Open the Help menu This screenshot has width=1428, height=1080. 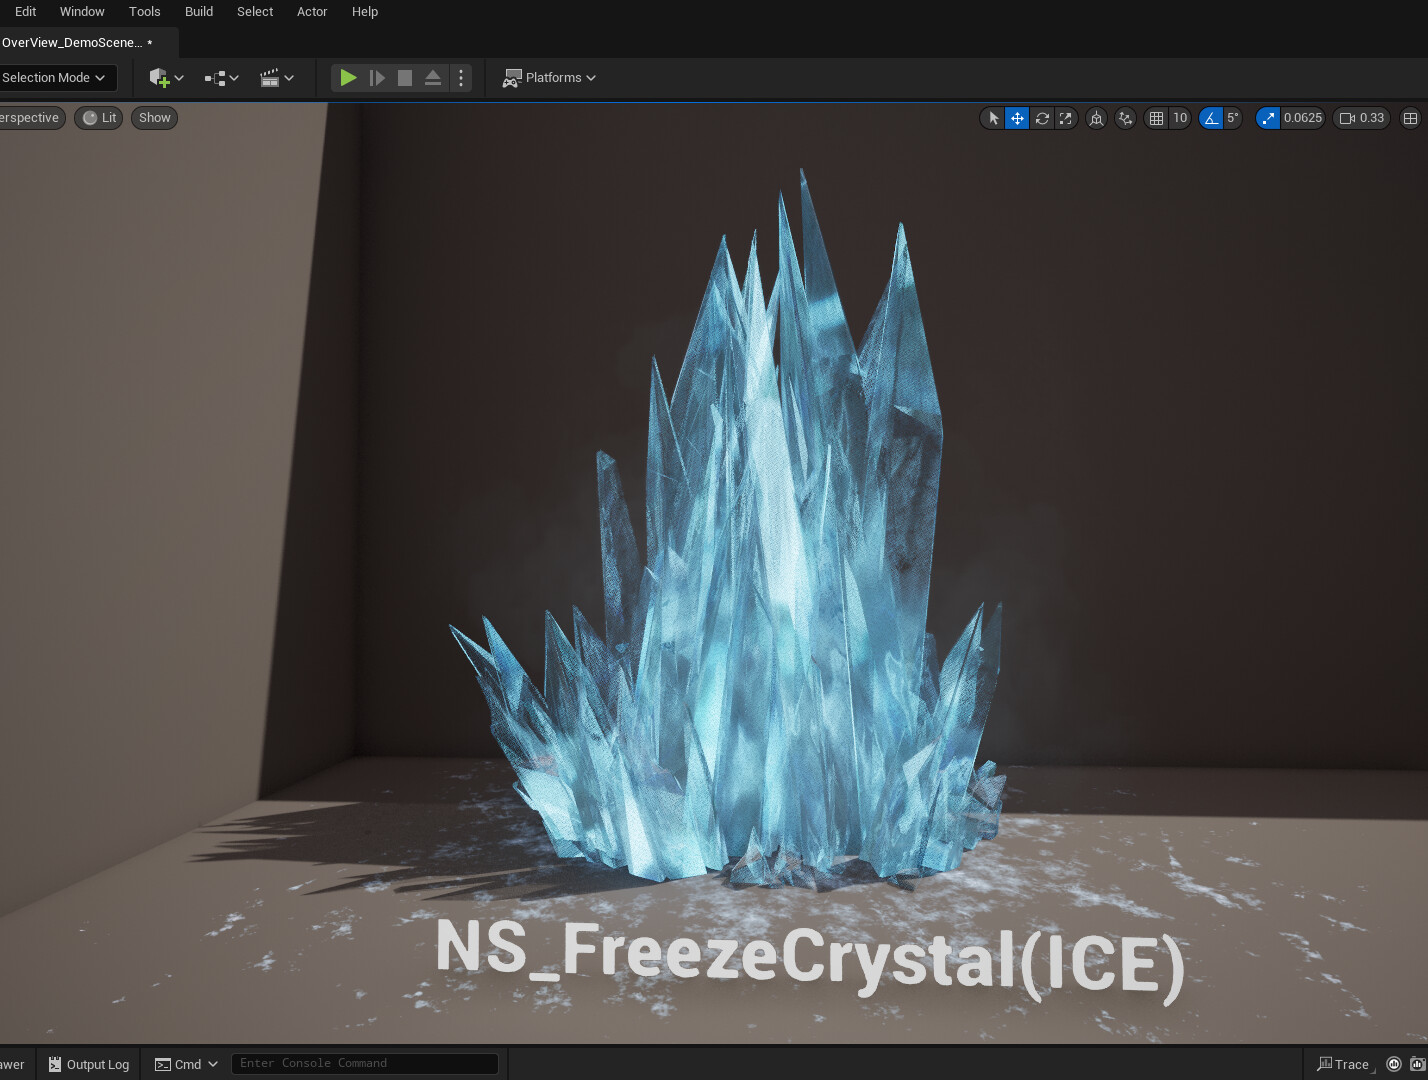(x=365, y=12)
